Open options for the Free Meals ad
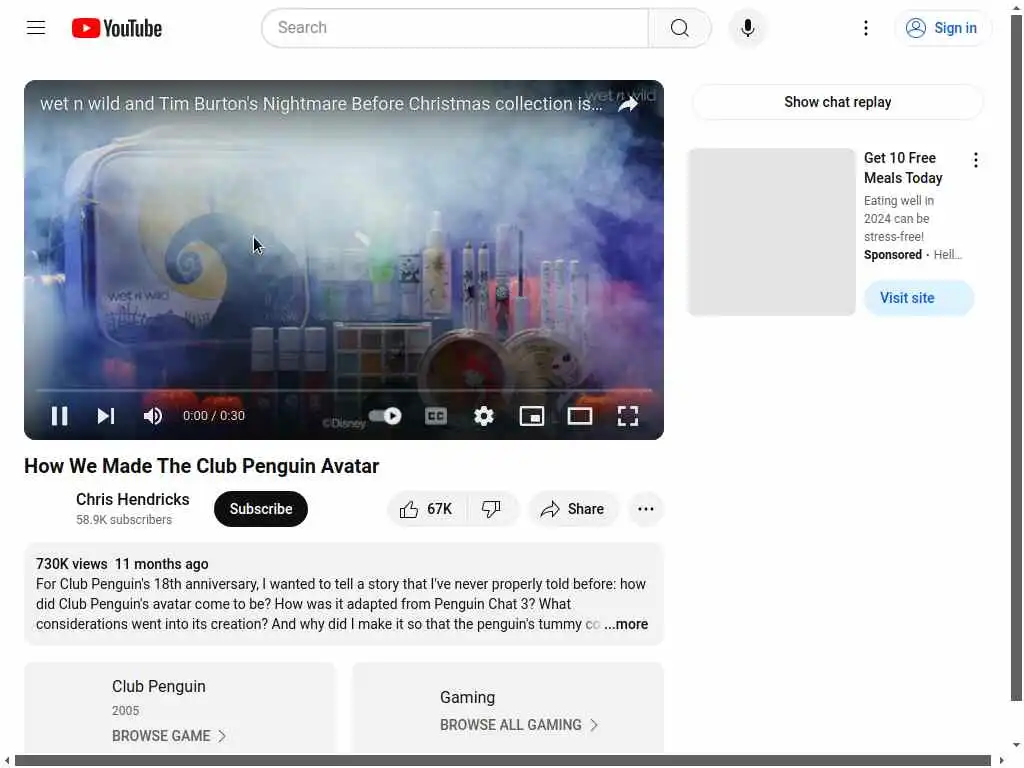Viewport: 1024px width, 768px height. 975,160
